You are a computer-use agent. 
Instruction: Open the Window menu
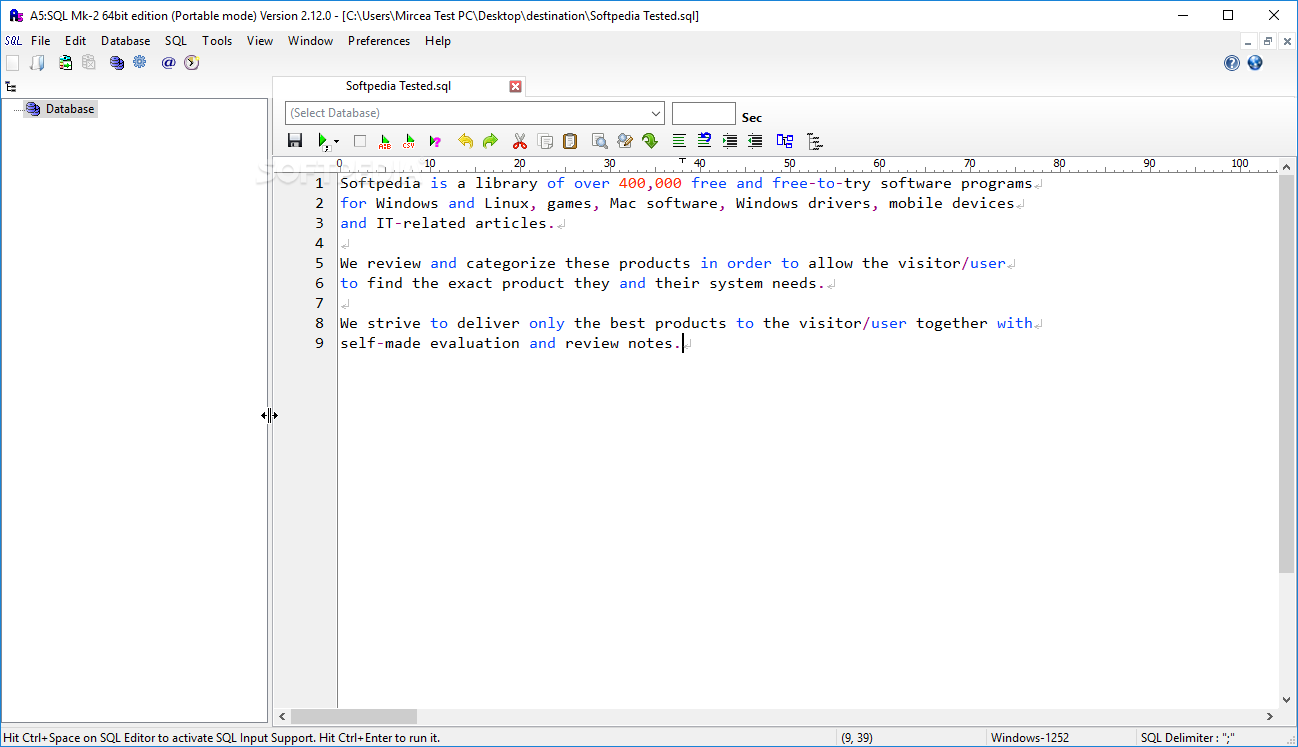pyautogui.click(x=311, y=41)
